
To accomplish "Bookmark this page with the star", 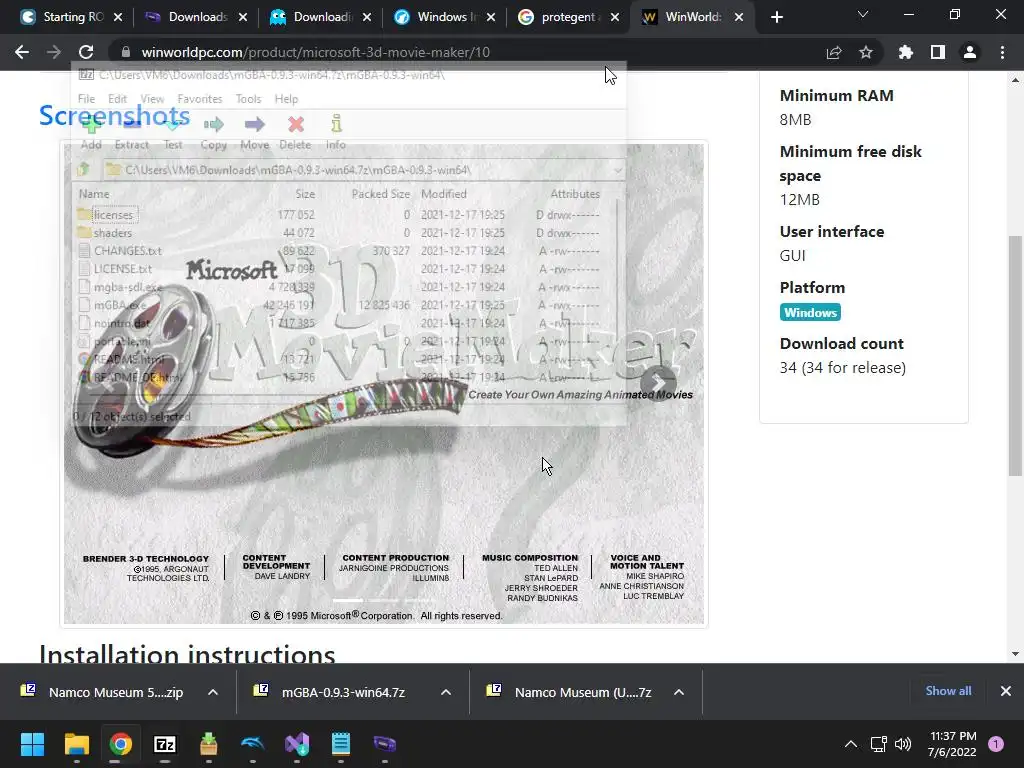I will [866, 52].
